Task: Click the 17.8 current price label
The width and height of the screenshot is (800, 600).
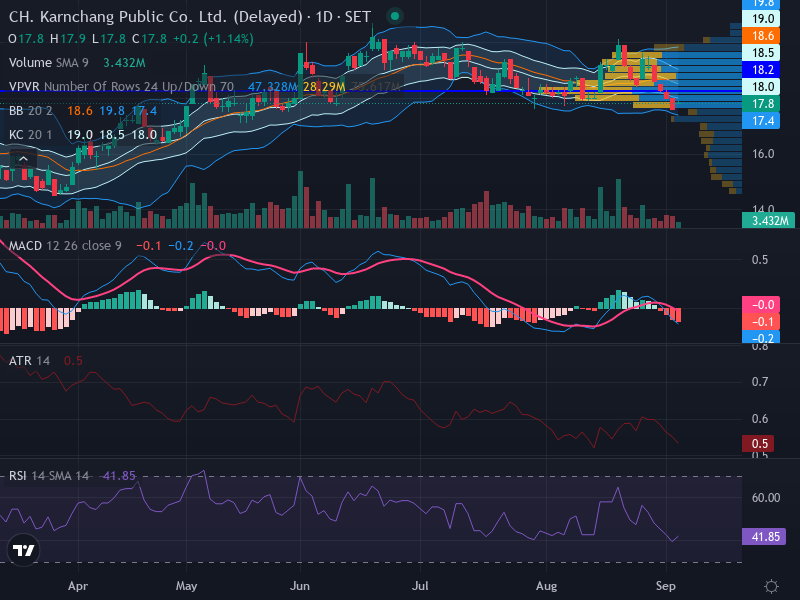Action: coord(761,104)
